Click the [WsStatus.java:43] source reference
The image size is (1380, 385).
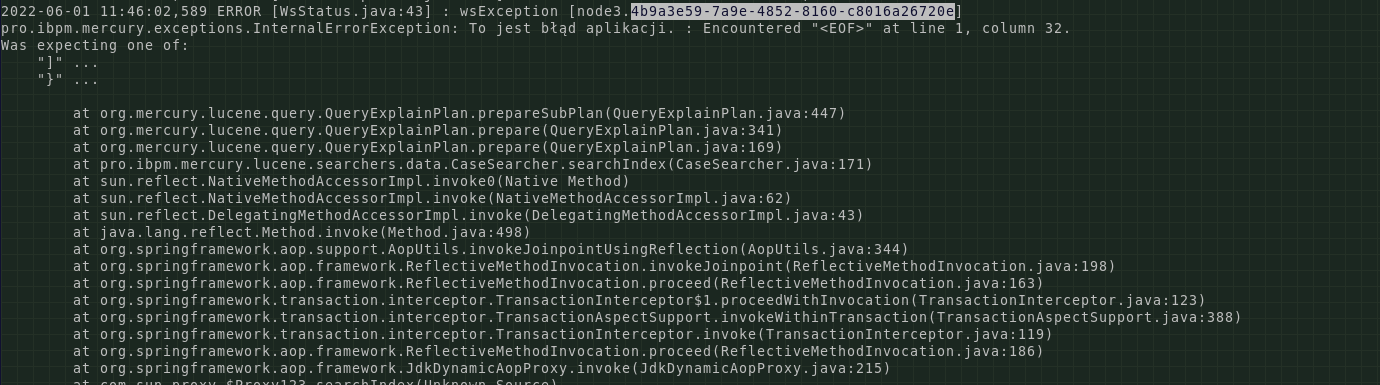[x=352, y=11]
